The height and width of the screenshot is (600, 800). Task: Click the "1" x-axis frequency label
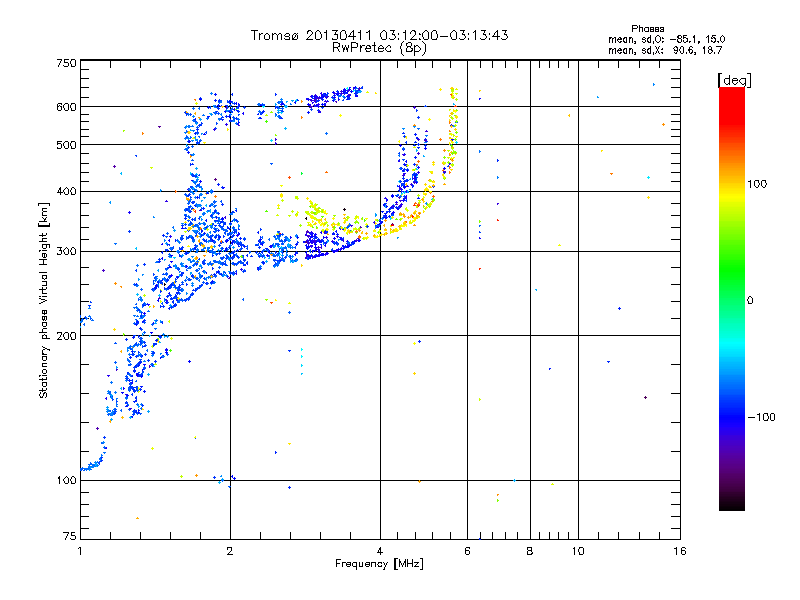pyautogui.click(x=80, y=551)
